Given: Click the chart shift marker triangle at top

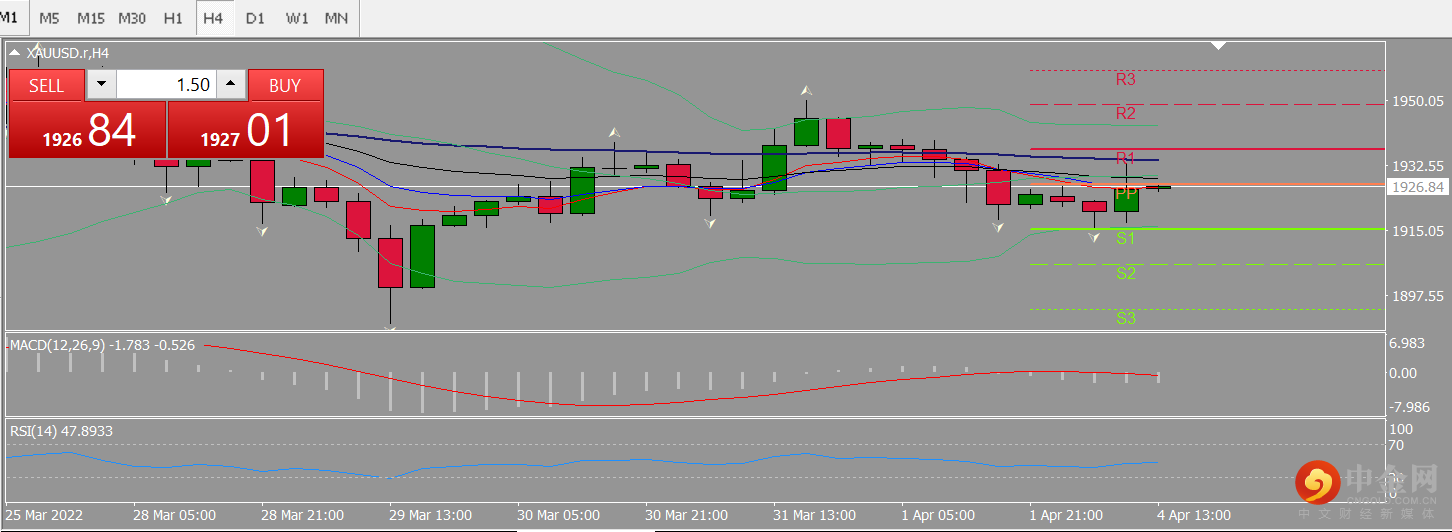Looking at the screenshot, I should point(1218,46).
